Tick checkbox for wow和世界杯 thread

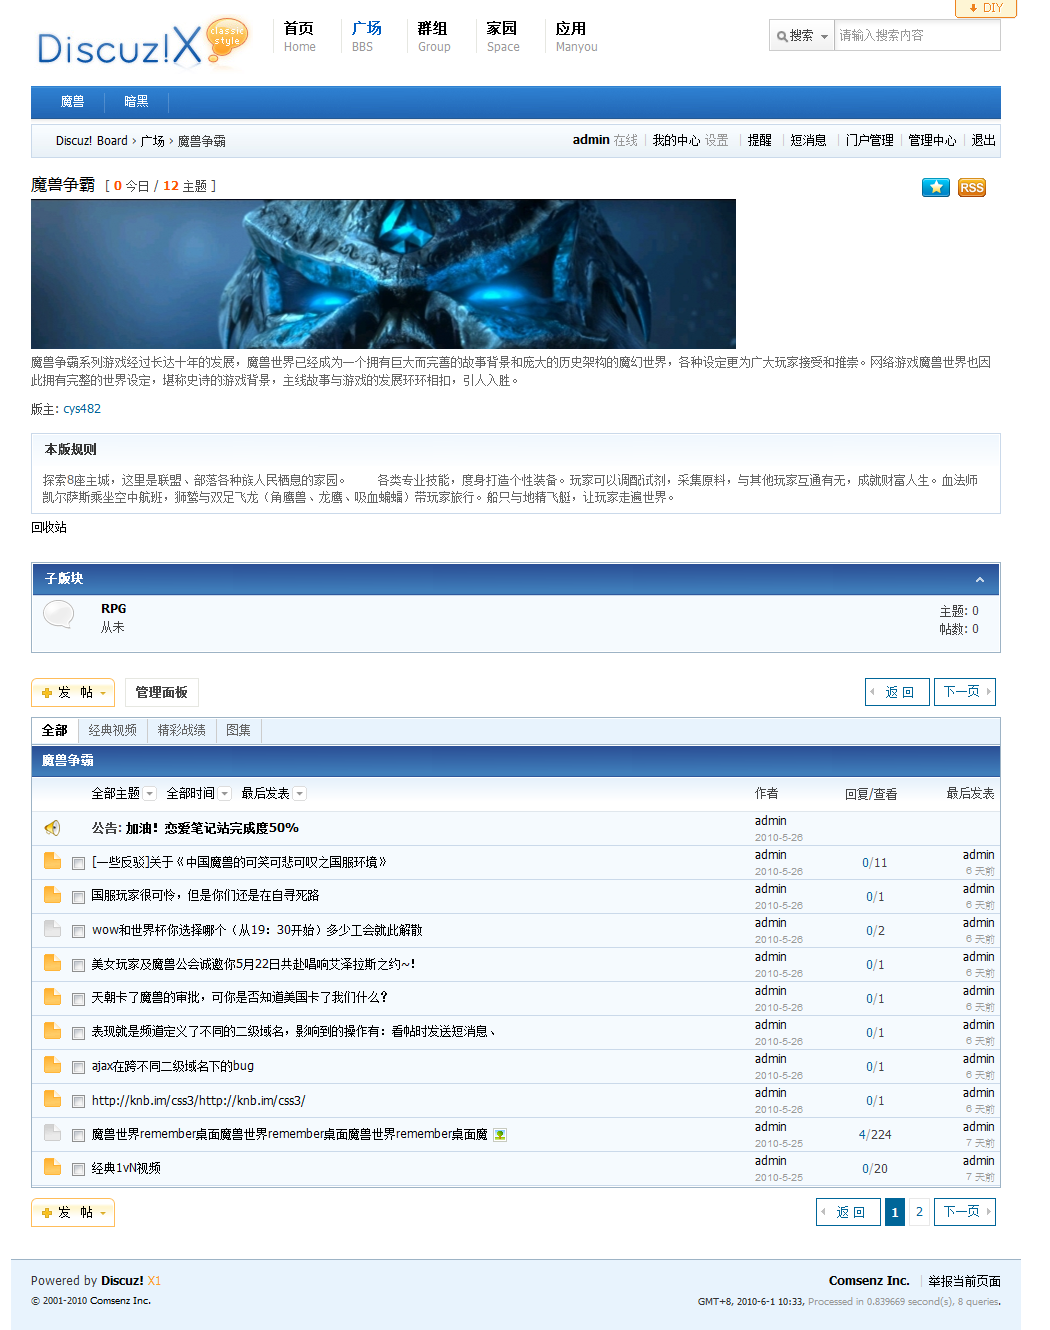78,931
